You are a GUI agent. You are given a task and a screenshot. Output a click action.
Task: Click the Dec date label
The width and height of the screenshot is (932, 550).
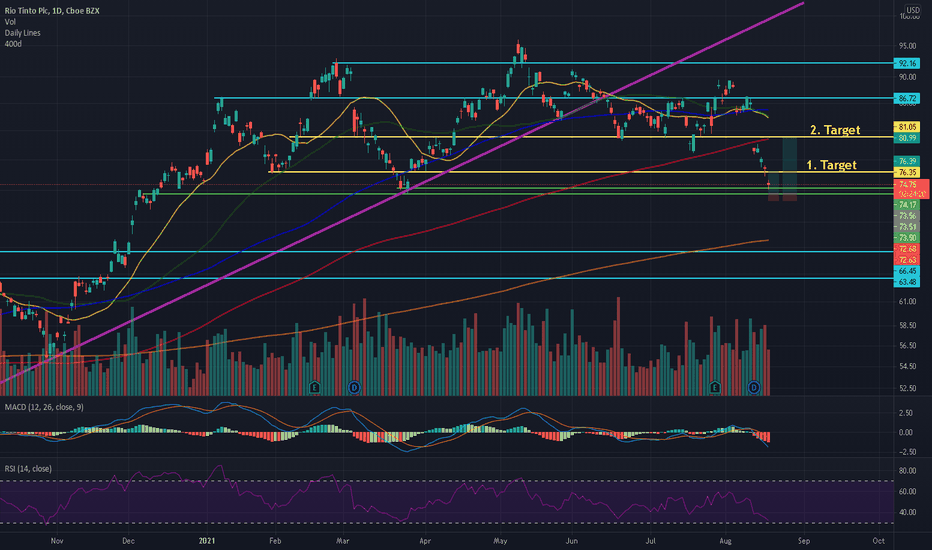(128, 541)
